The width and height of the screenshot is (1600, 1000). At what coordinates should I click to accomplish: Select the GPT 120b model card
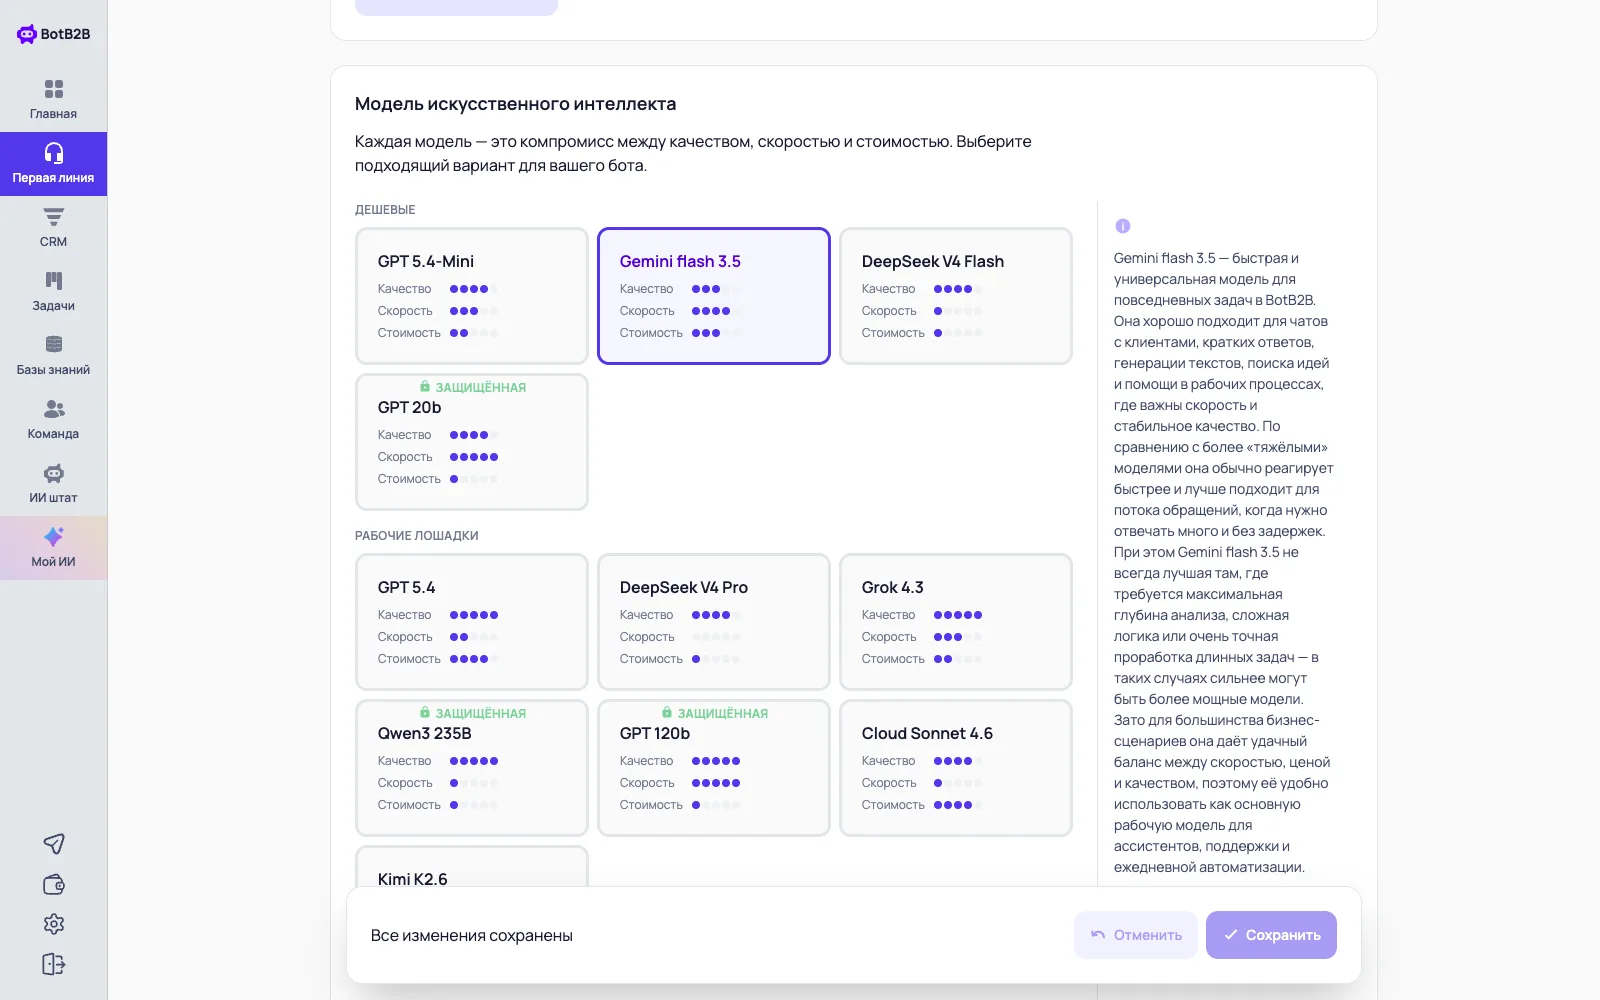click(714, 768)
